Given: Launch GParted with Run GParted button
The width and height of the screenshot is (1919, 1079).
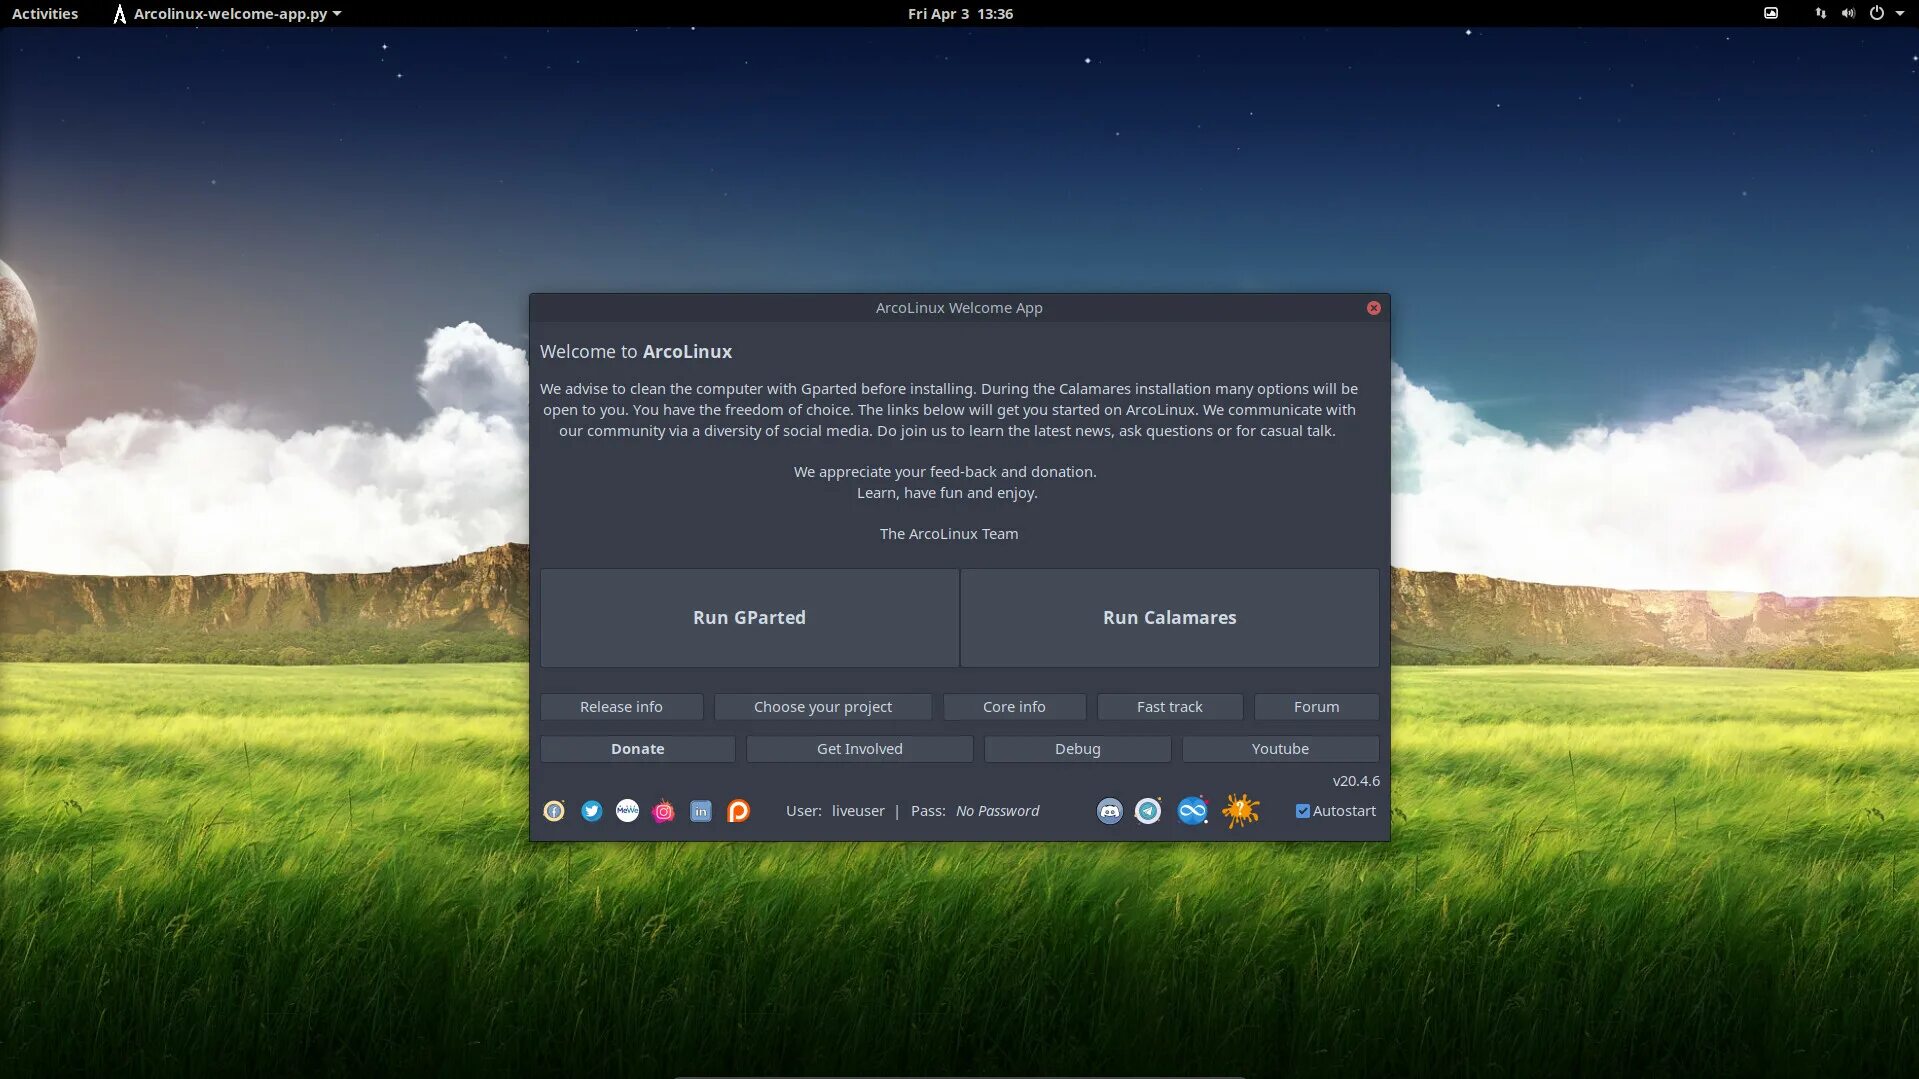Looking at the screenshot, I should 749,618.
